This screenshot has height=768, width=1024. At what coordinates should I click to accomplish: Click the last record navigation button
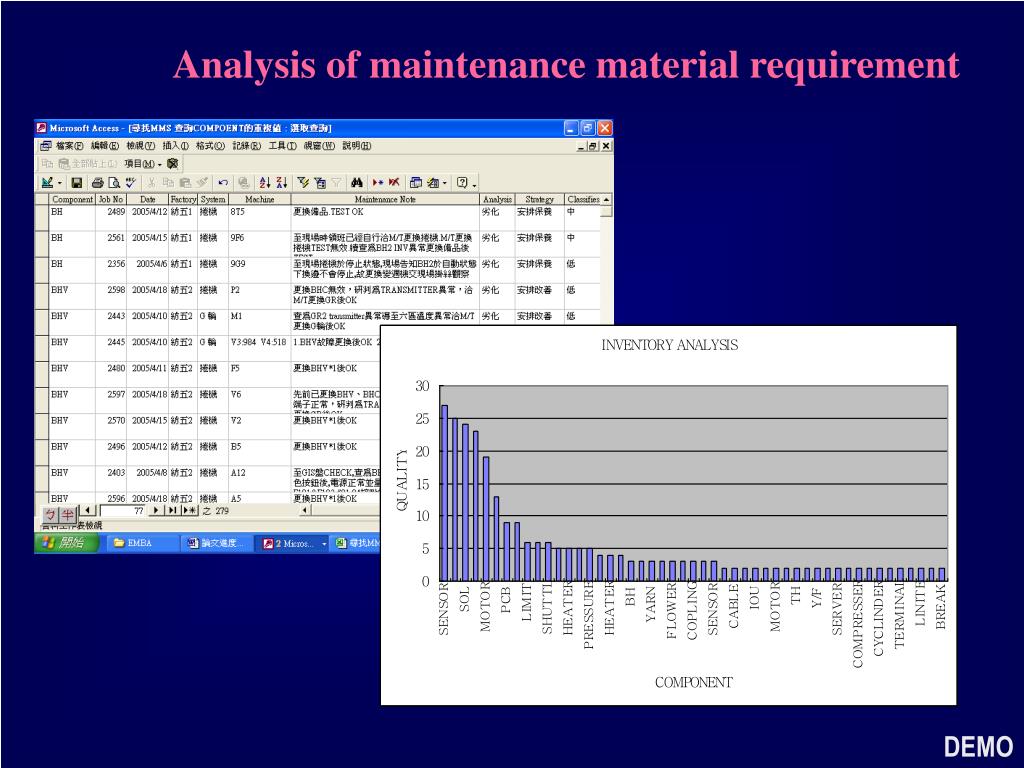coord(172,510)
